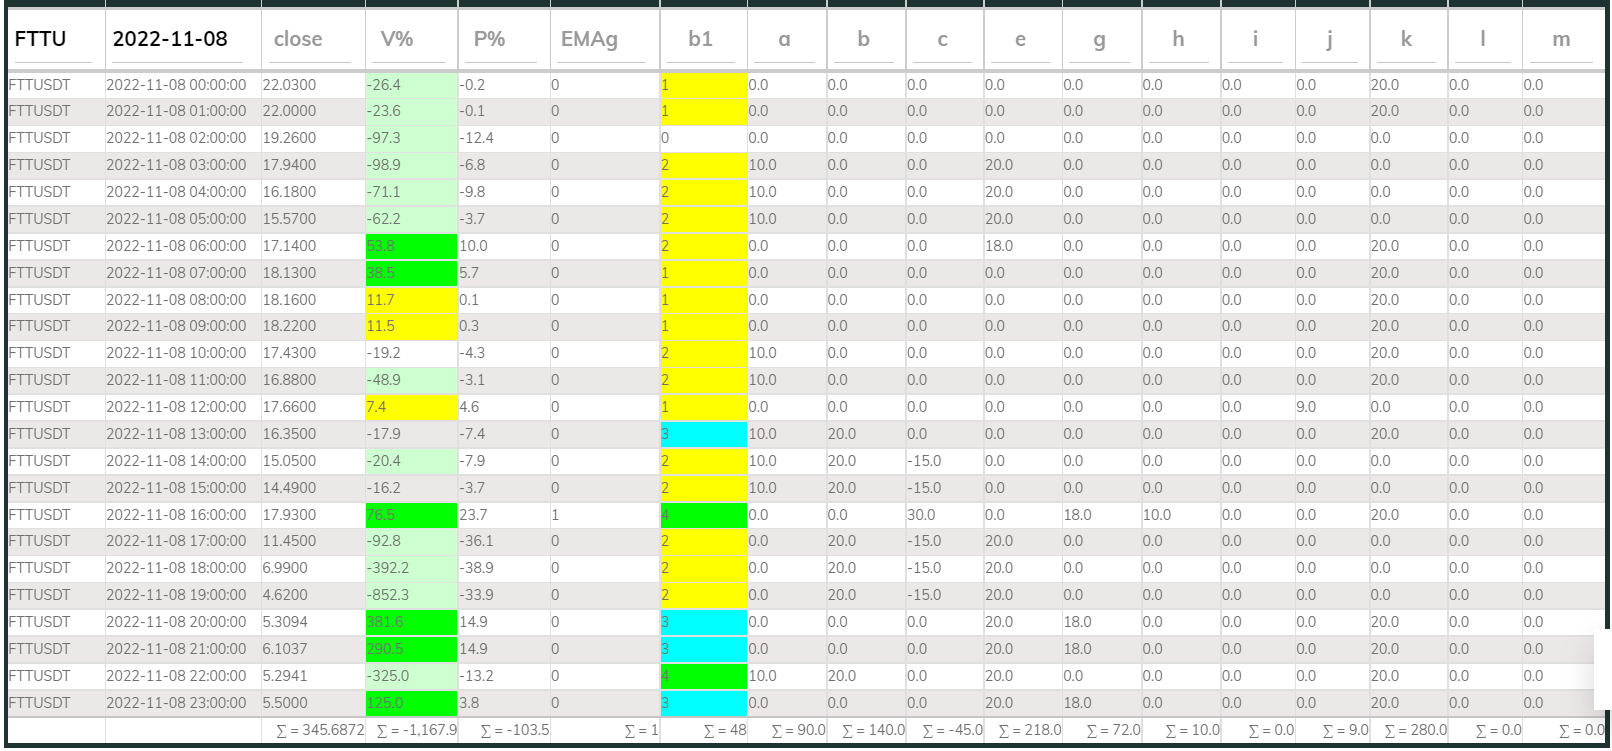Image resolution: width=1612 pixels, height=751 pixels.
Task: Click the 2022-11-08 date header
Action: (x=170, y=39)
